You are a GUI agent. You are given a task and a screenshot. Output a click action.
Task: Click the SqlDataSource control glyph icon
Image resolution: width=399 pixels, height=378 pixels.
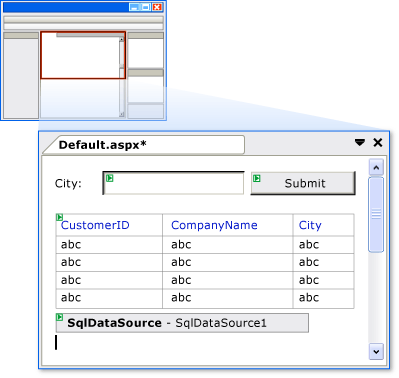coord(59,317)
